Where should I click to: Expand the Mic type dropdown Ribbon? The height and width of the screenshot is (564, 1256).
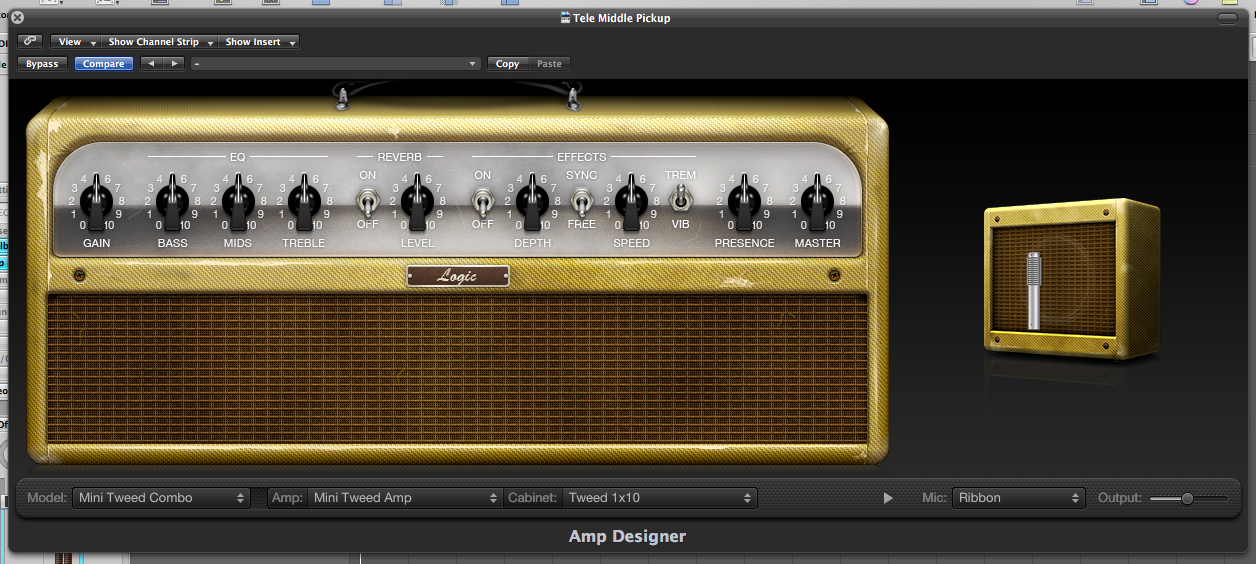click(1018, 497)
